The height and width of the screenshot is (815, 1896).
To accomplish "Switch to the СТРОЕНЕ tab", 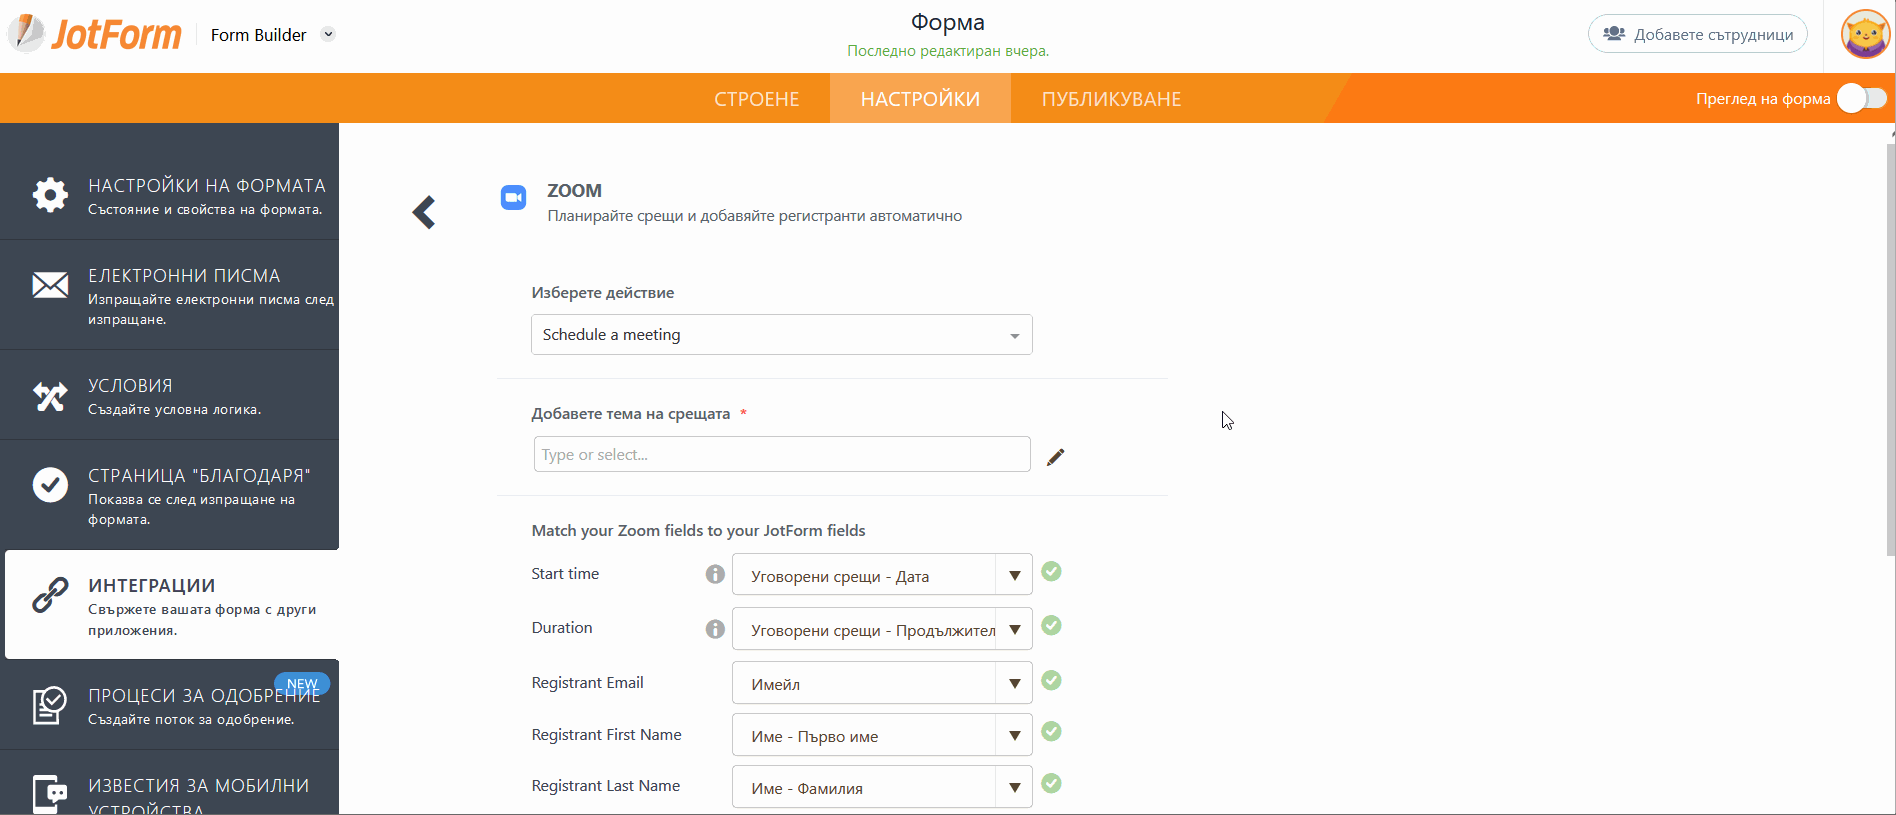I will point(756,99).
